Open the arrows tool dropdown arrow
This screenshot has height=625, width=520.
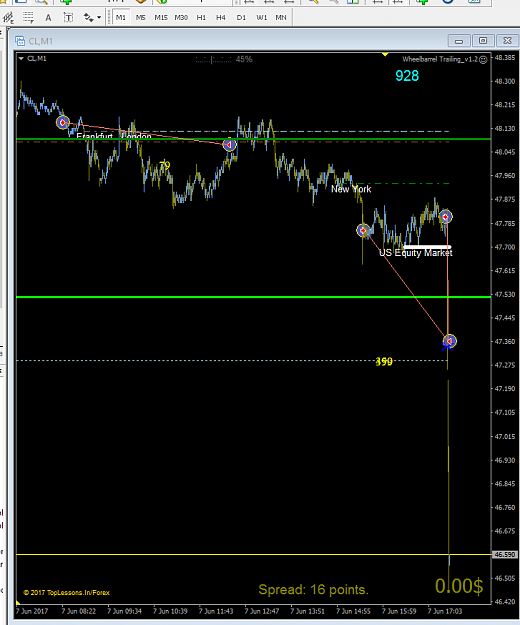(99, 18)
